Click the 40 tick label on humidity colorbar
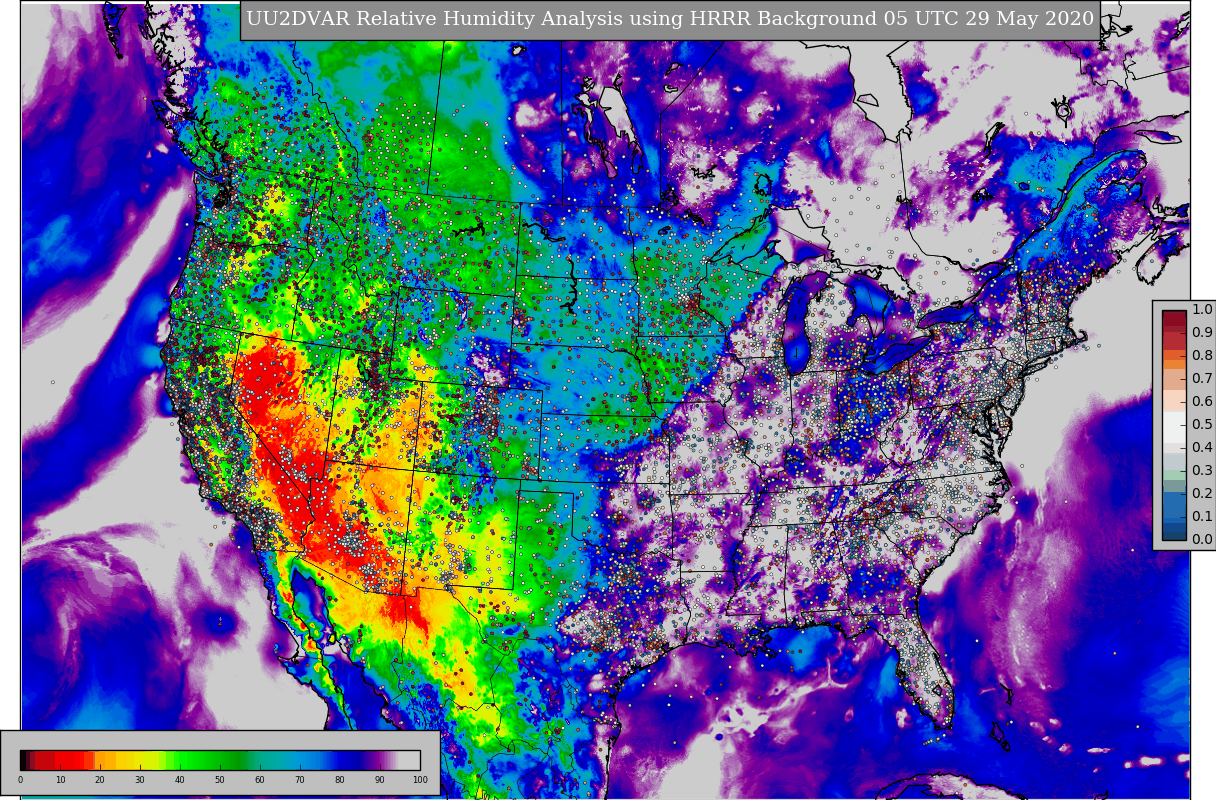This screenshot has width=1216, height=800. pyautogui.click(x=180, y=780)
